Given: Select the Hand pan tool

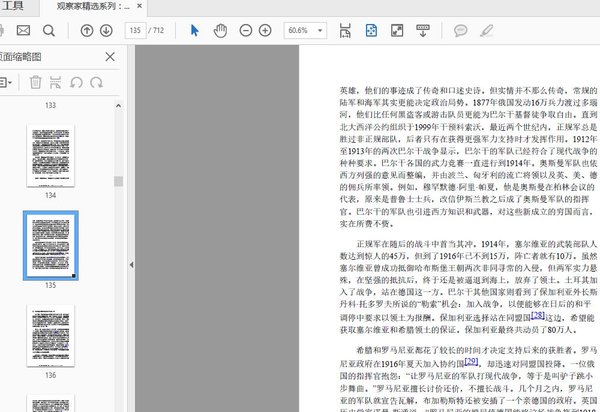Looking at the screenshot, I should click(221, 31).
